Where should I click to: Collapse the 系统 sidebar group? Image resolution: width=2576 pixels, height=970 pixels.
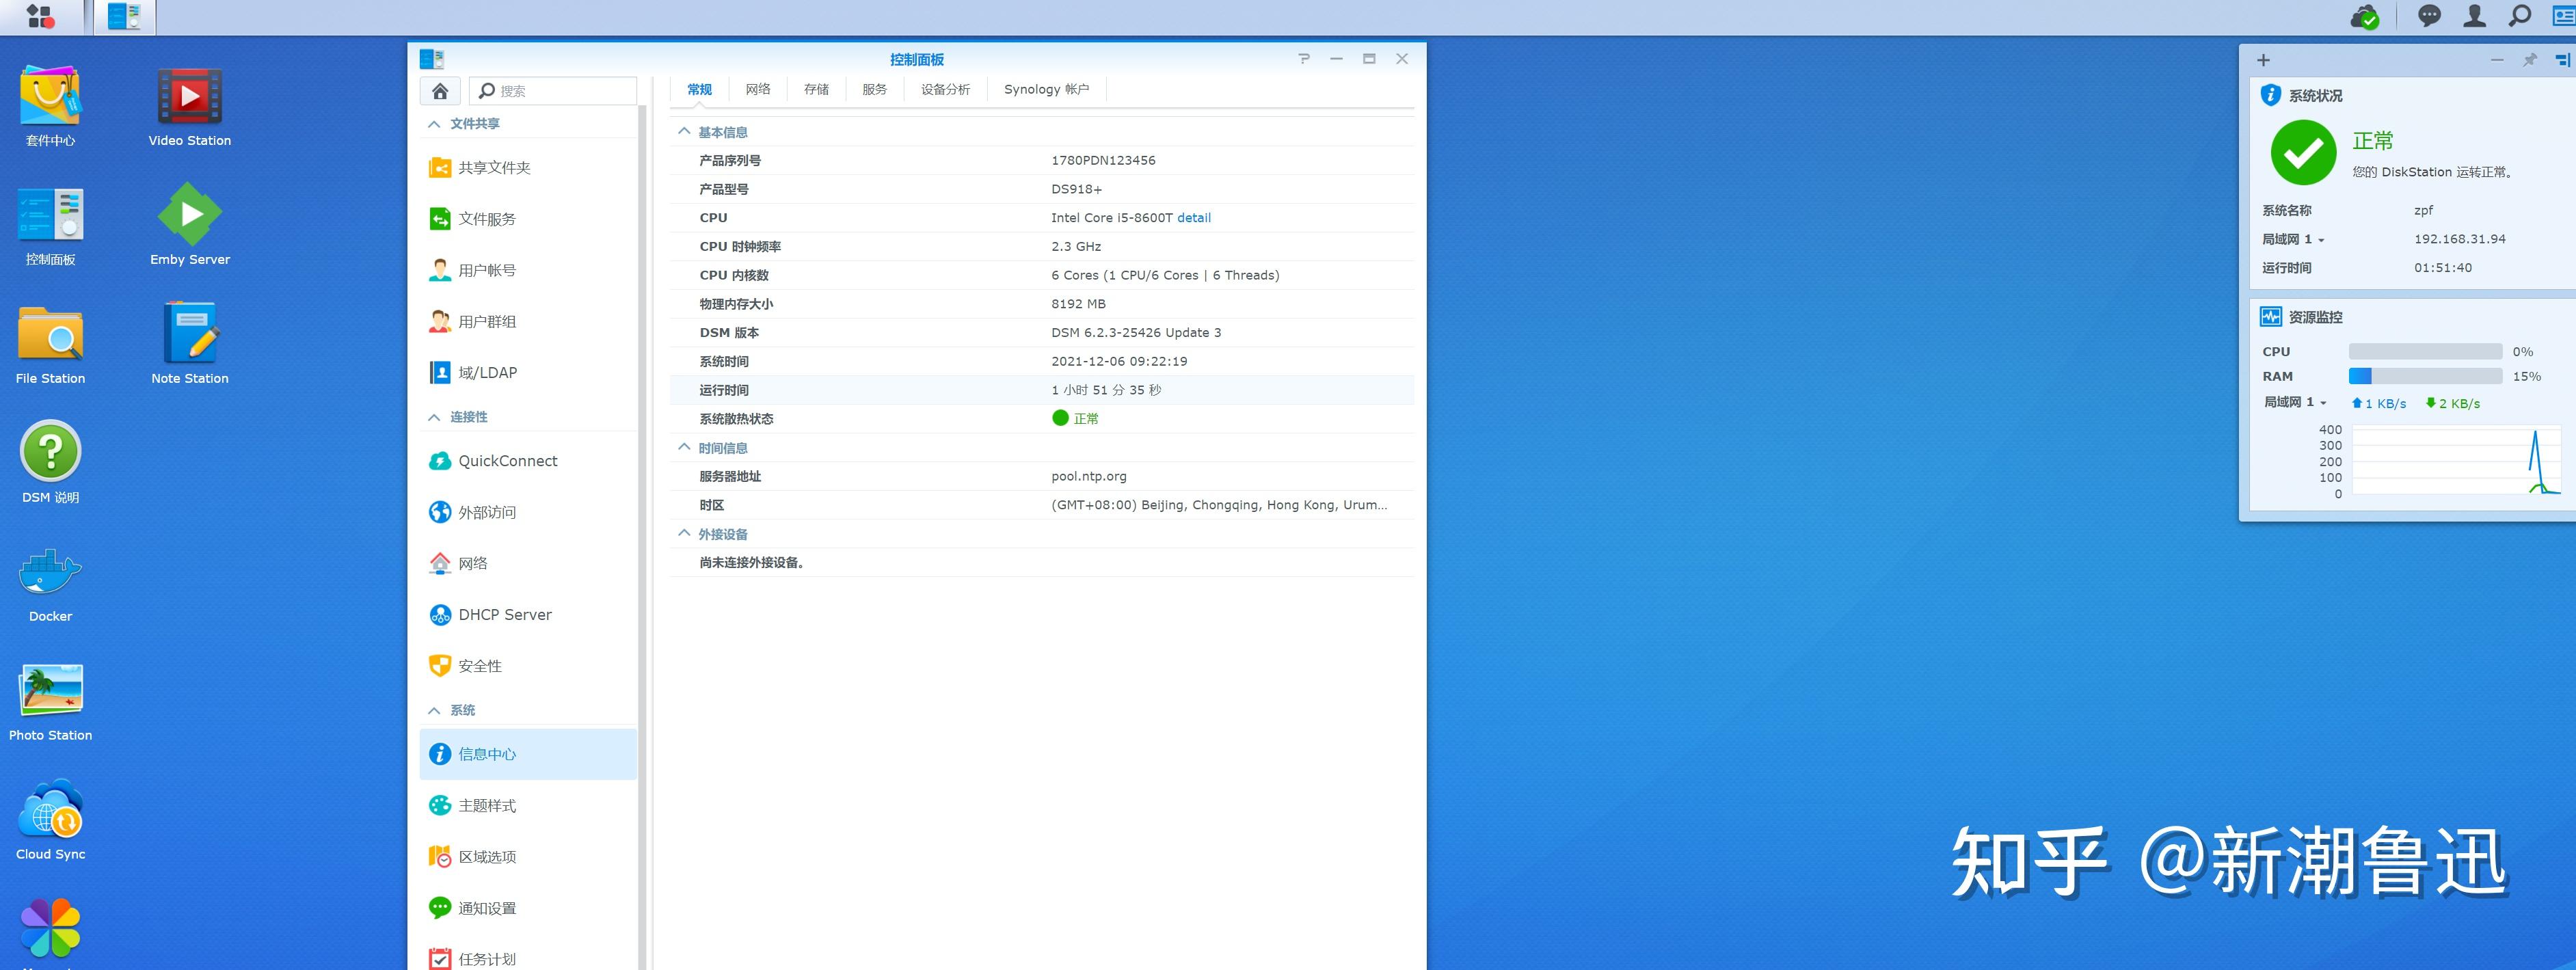[x=434, y=710]
